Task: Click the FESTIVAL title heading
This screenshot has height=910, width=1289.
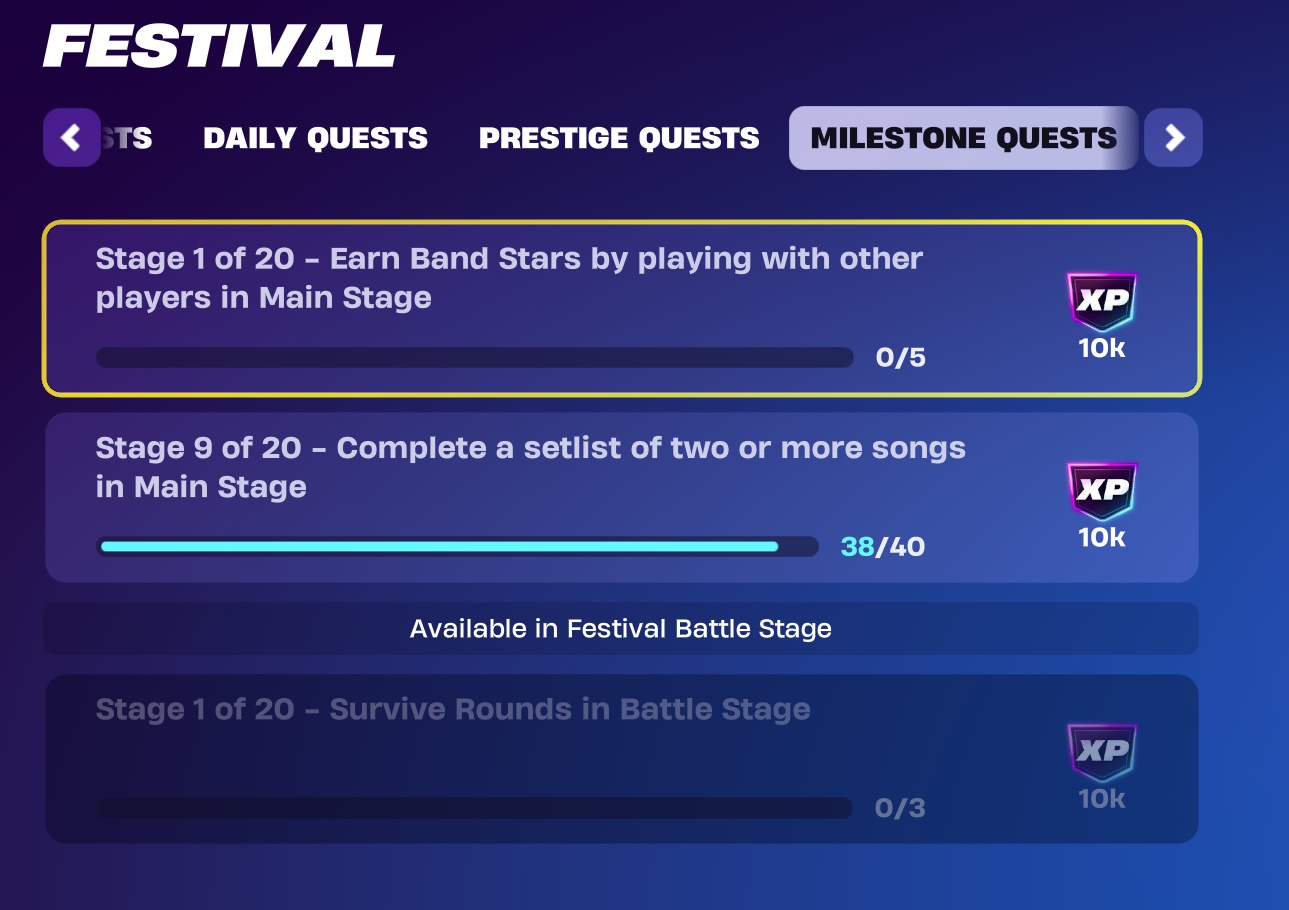Action: (x=219, y=46)
